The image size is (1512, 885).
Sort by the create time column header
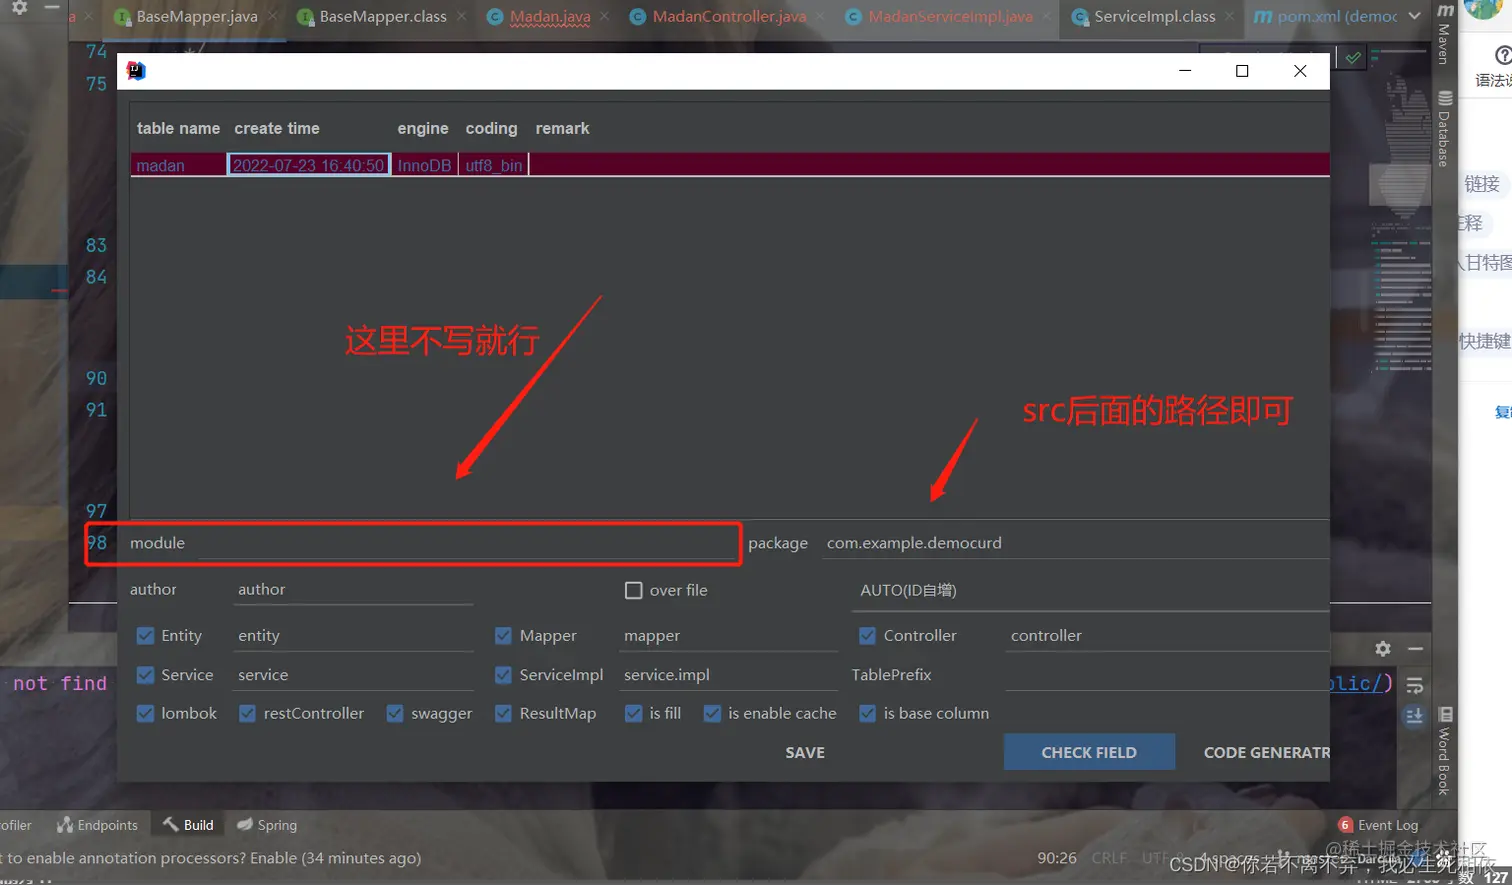tap(277, 128)
